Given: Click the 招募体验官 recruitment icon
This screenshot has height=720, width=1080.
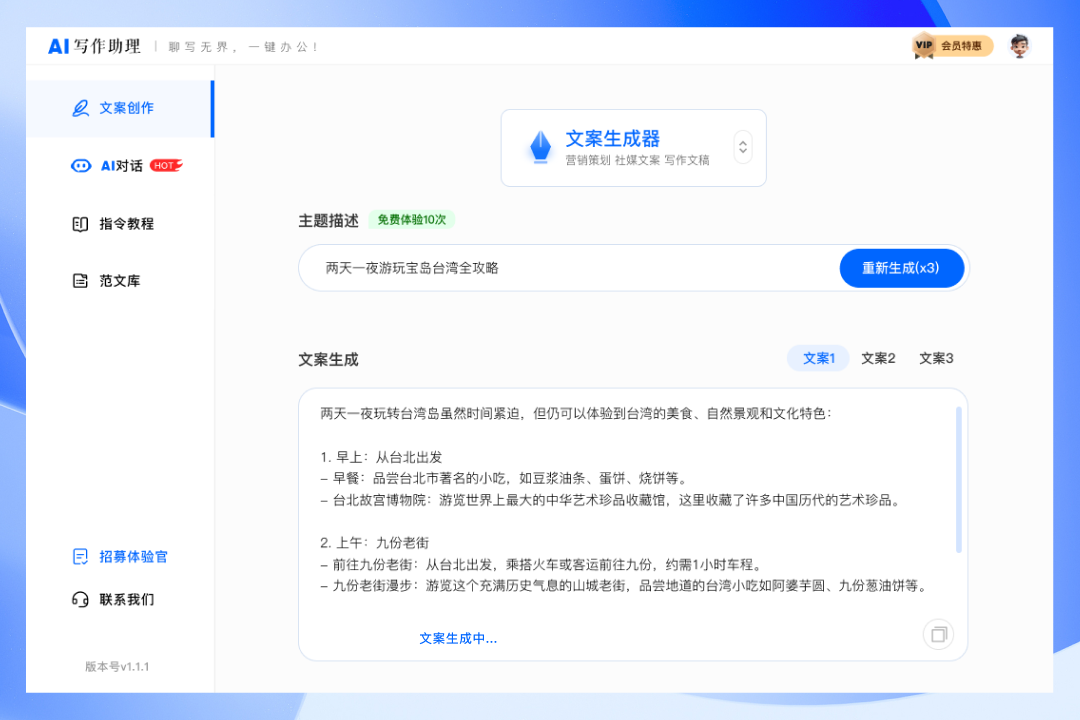Looking at the screenshot, I should point(81,557).
